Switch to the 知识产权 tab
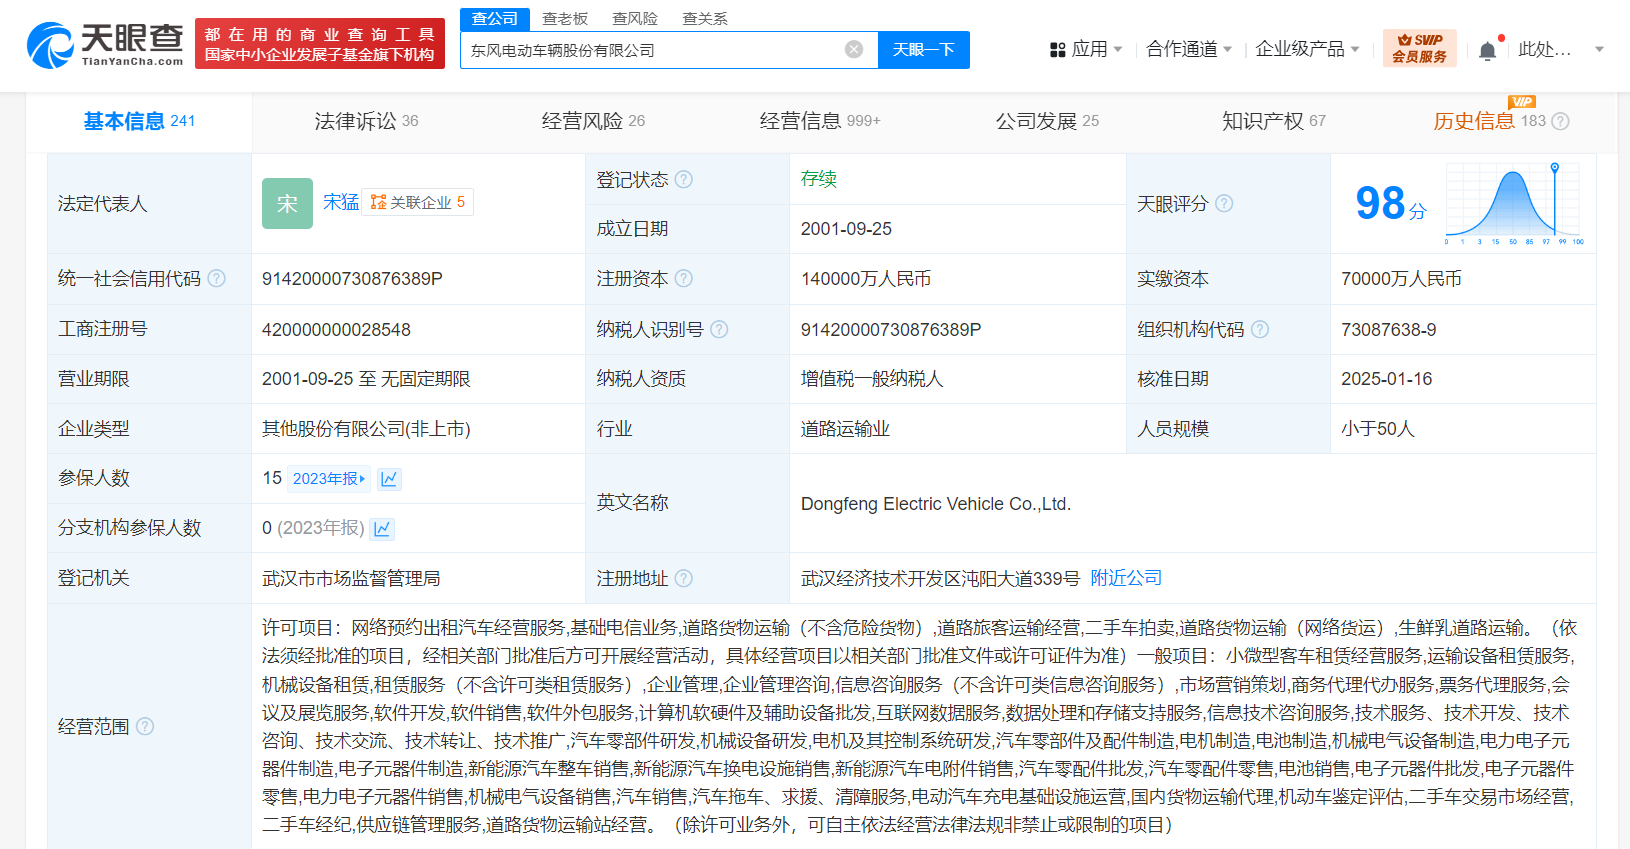The width and height of the screenshot is (1630, 849). click(x=1273, y=121)
